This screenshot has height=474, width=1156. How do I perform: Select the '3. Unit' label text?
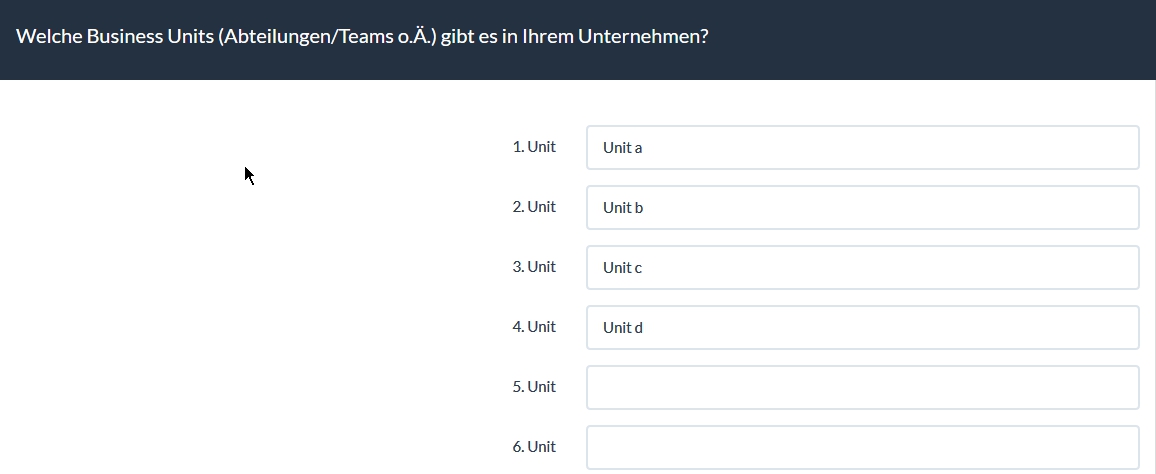click(x=534, y=267)
